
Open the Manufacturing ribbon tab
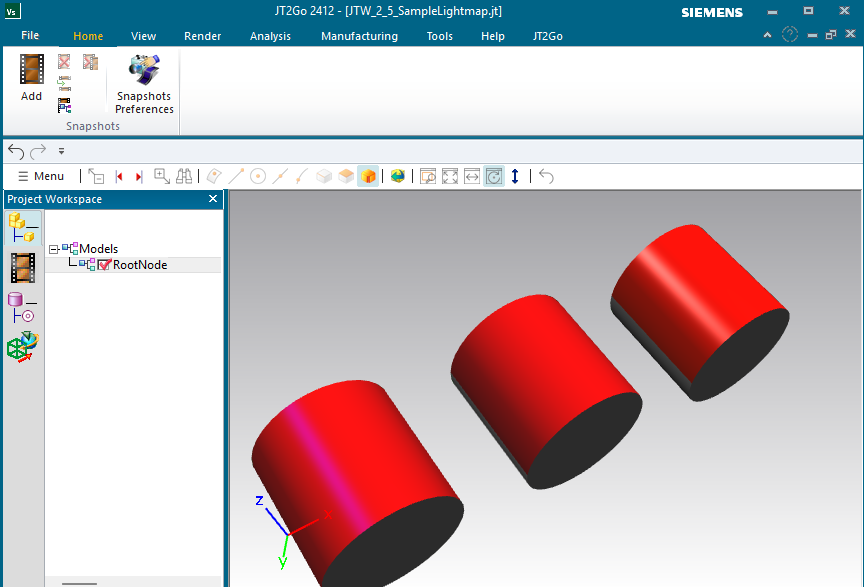[359, 36]
